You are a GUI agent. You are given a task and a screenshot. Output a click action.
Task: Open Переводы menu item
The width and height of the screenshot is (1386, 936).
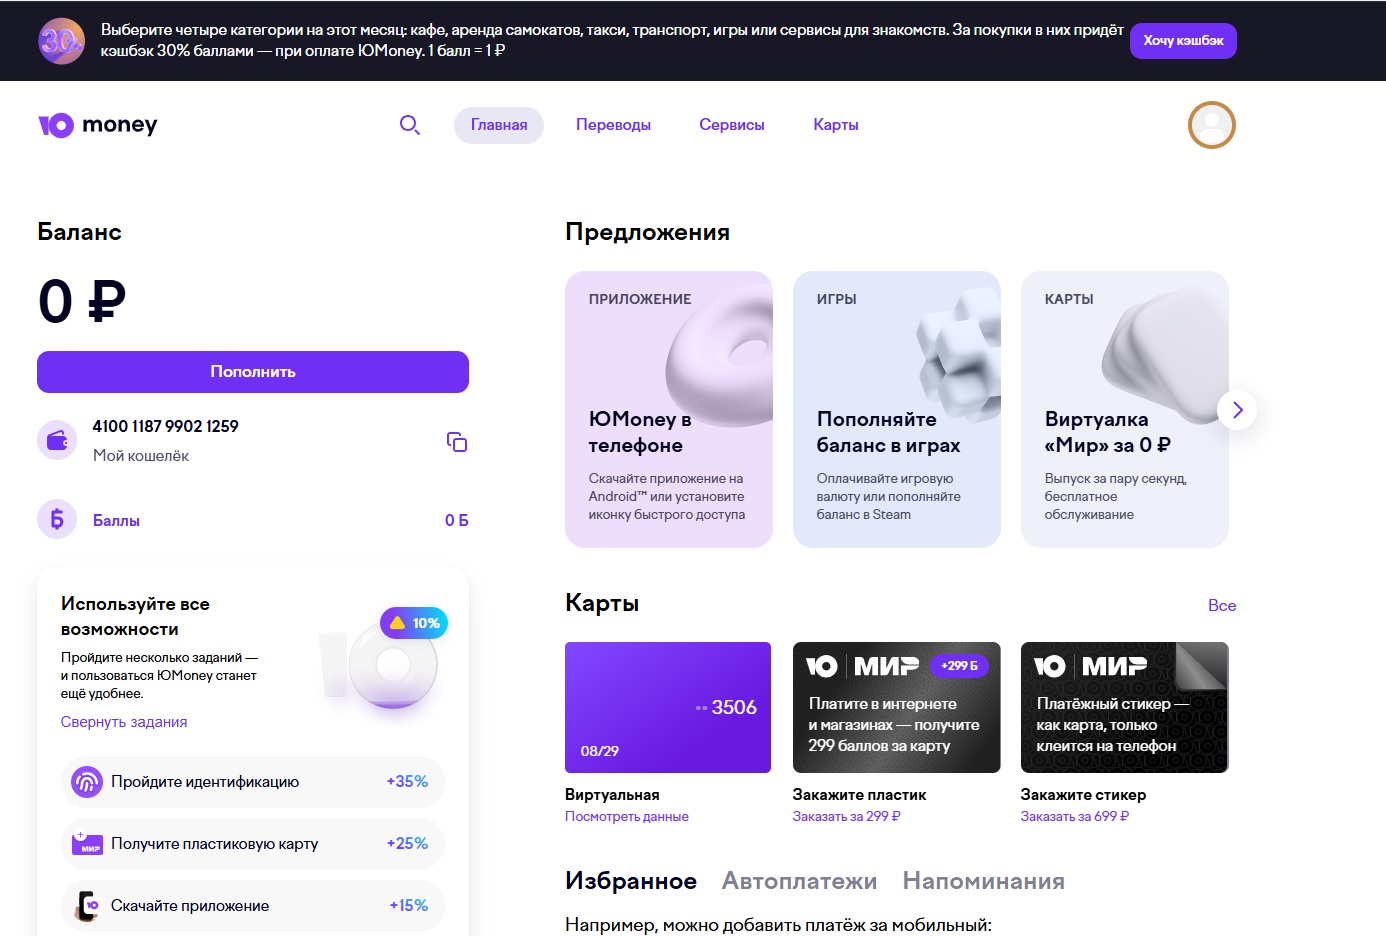click(613, 125)
